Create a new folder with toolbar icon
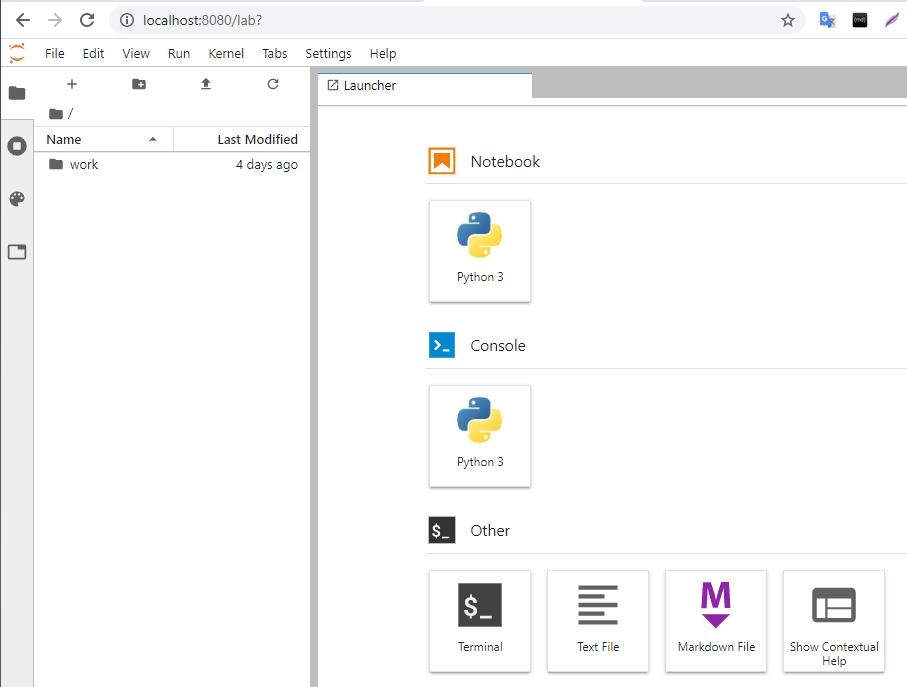 139,84
